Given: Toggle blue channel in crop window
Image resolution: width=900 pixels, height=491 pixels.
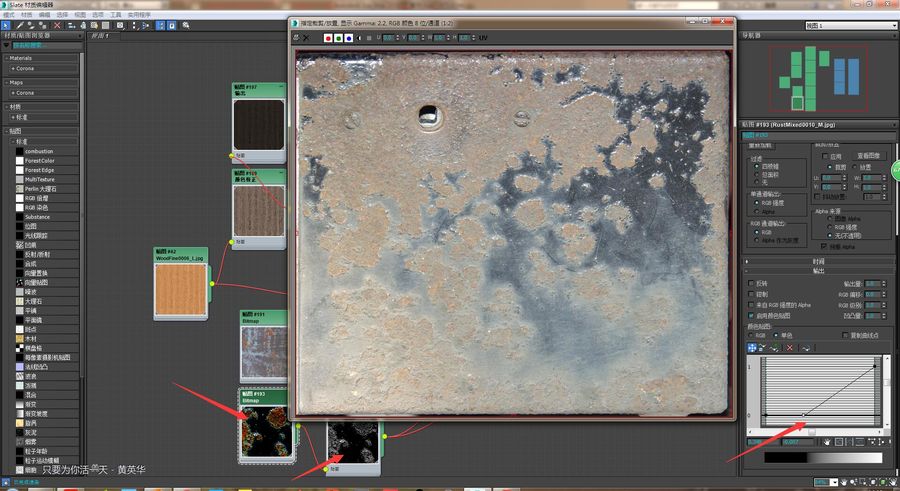Looking at the screenshot, I should pyautogui.click(x=348, y=38).
